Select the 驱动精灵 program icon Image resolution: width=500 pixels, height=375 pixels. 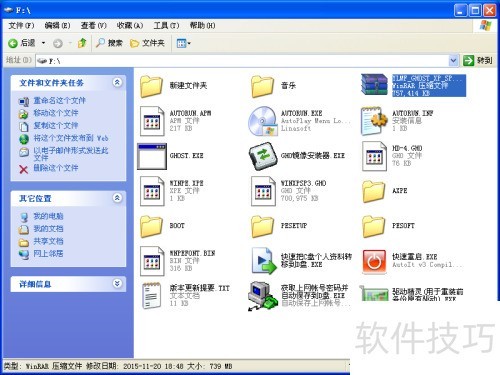[x=374, y=293]
